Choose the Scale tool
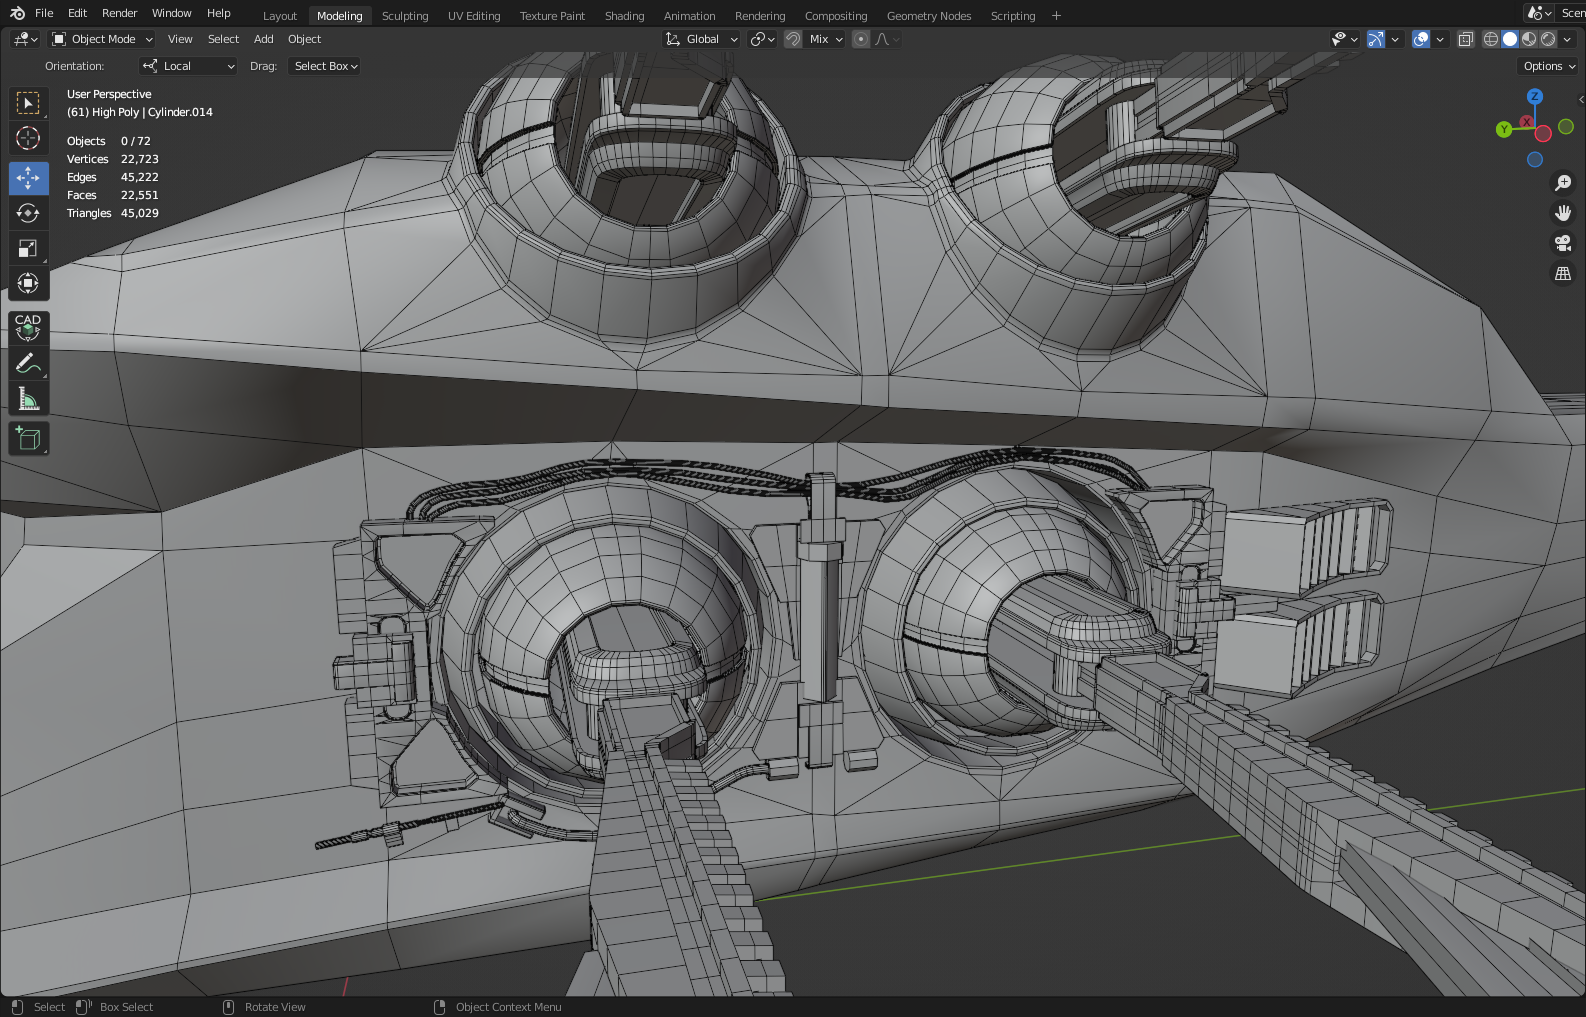Screen dimensions: 1586x1017 (x=28, y=248)
